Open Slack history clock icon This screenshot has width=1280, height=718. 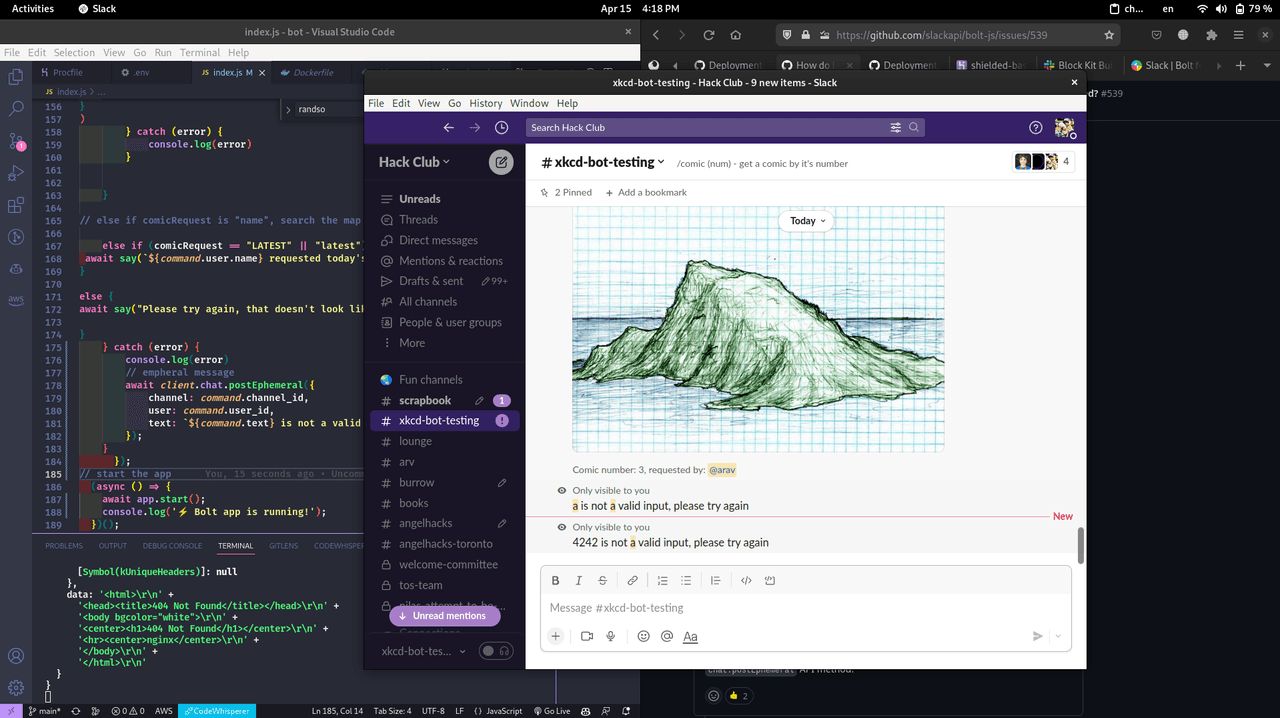click(x=502, y=128)
